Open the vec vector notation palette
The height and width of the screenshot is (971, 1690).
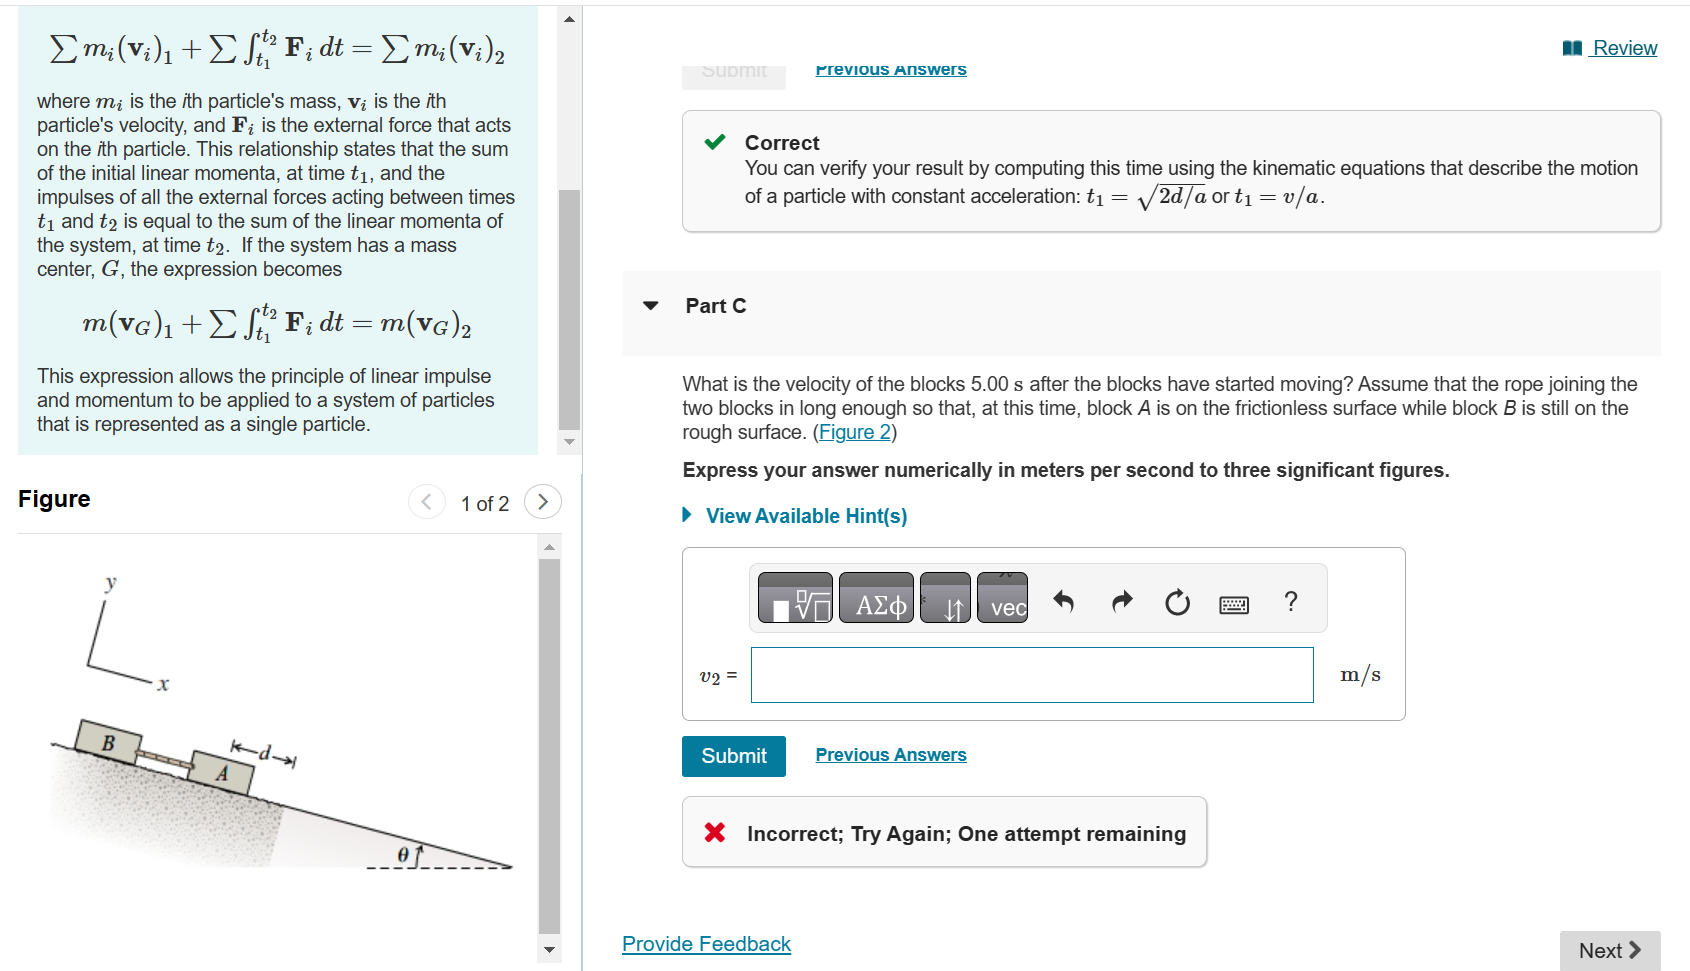click(1002, 598)
